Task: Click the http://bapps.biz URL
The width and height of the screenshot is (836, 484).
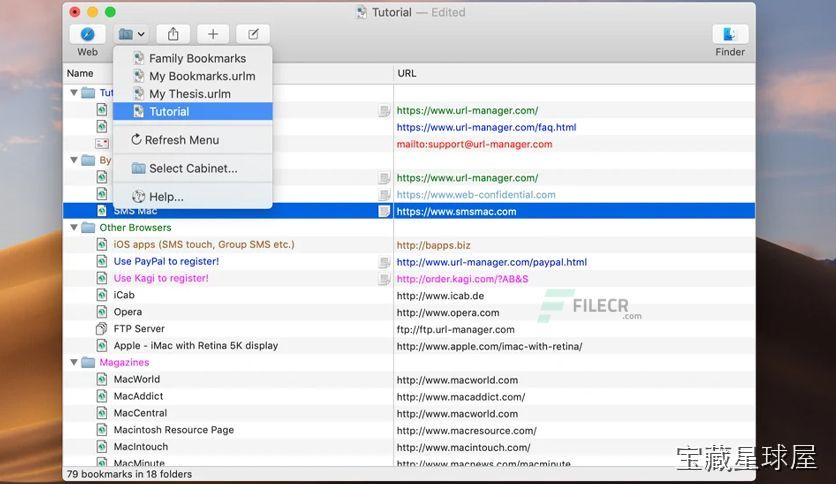Action: [433, 245]
